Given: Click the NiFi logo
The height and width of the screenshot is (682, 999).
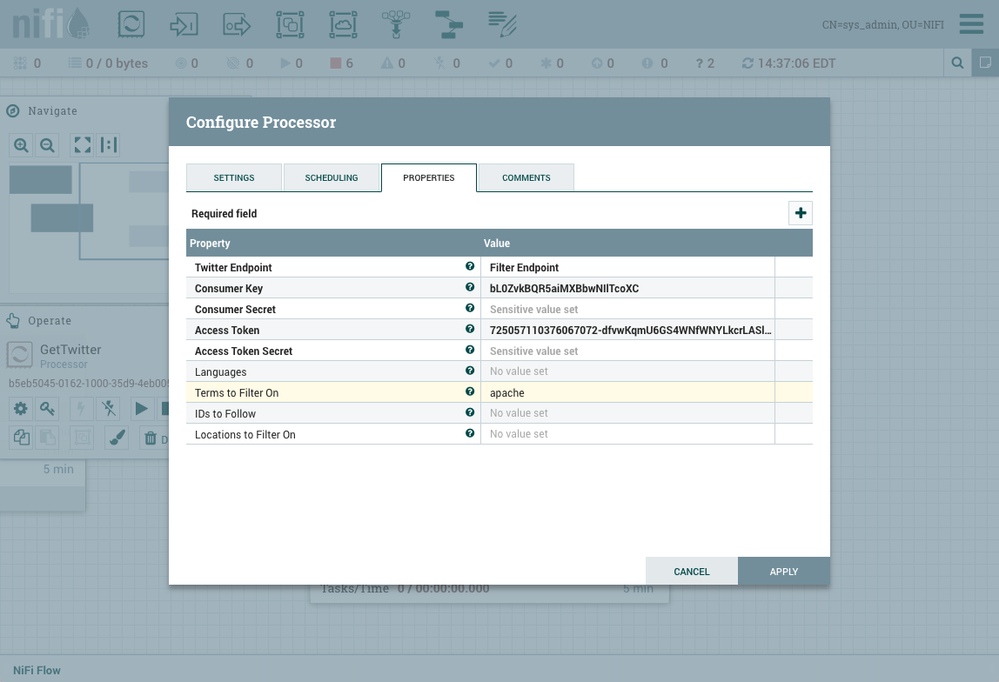Looking at the screenshot, I should (51, 24).
